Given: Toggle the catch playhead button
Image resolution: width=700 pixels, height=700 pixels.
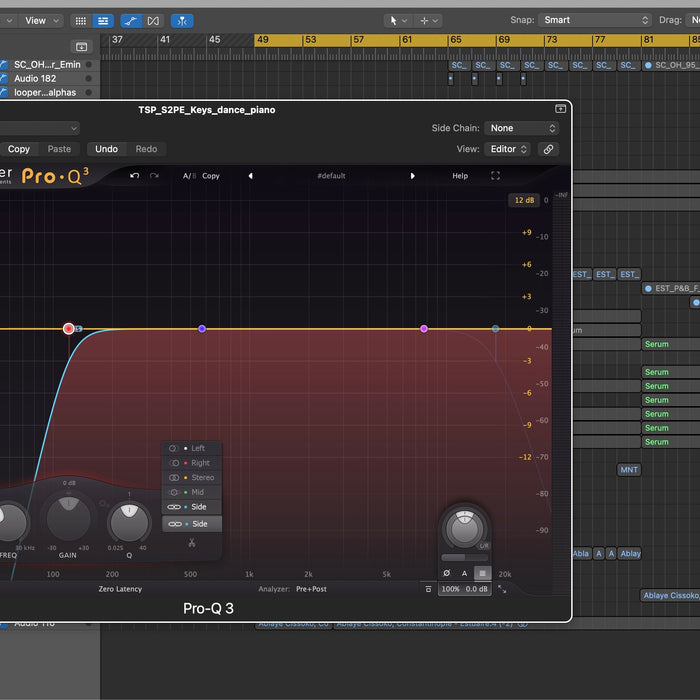Looking at the screenshot, I should tap(182, 21).
